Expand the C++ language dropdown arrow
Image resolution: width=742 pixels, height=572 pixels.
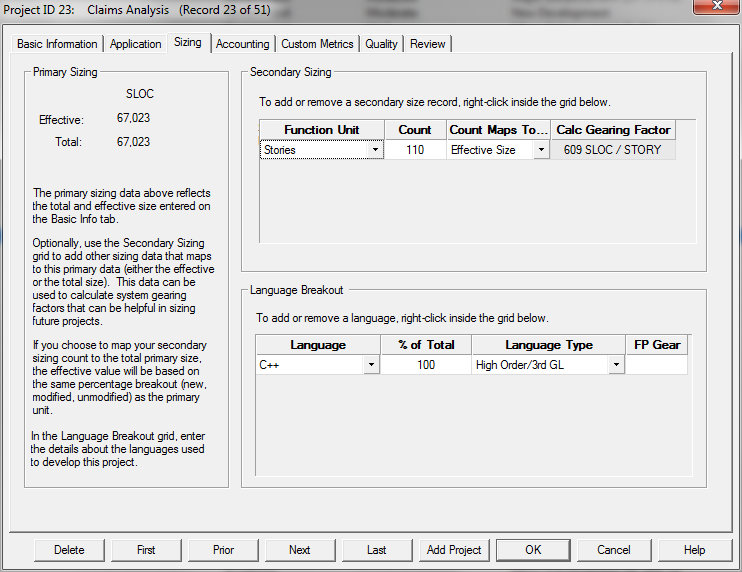371,365
